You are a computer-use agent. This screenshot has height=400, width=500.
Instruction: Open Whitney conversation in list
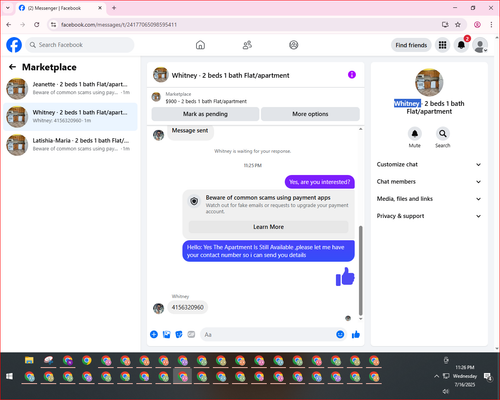(x=70, y=117)
